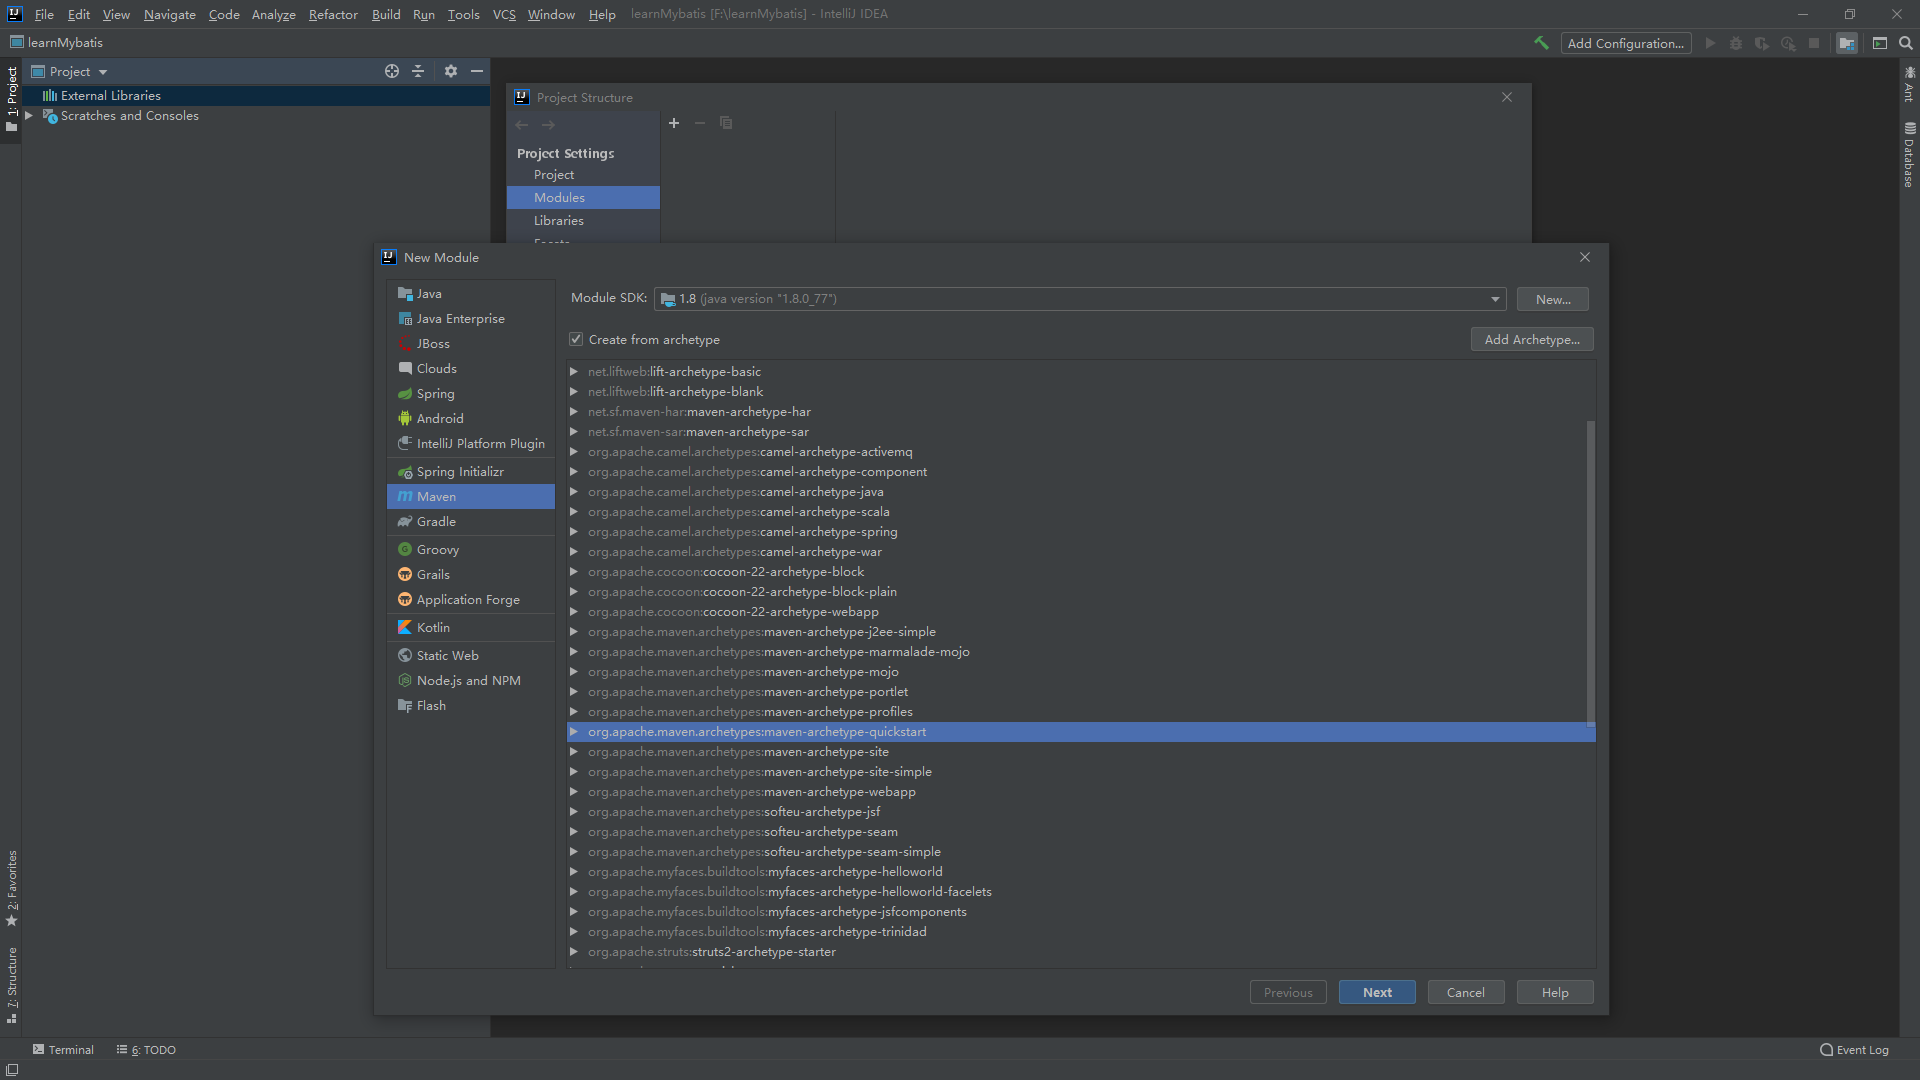The width and height of the screenshot is (1920, 1080).
Task: Click Next button in New Module dialog
Action: pos(1377,992)
